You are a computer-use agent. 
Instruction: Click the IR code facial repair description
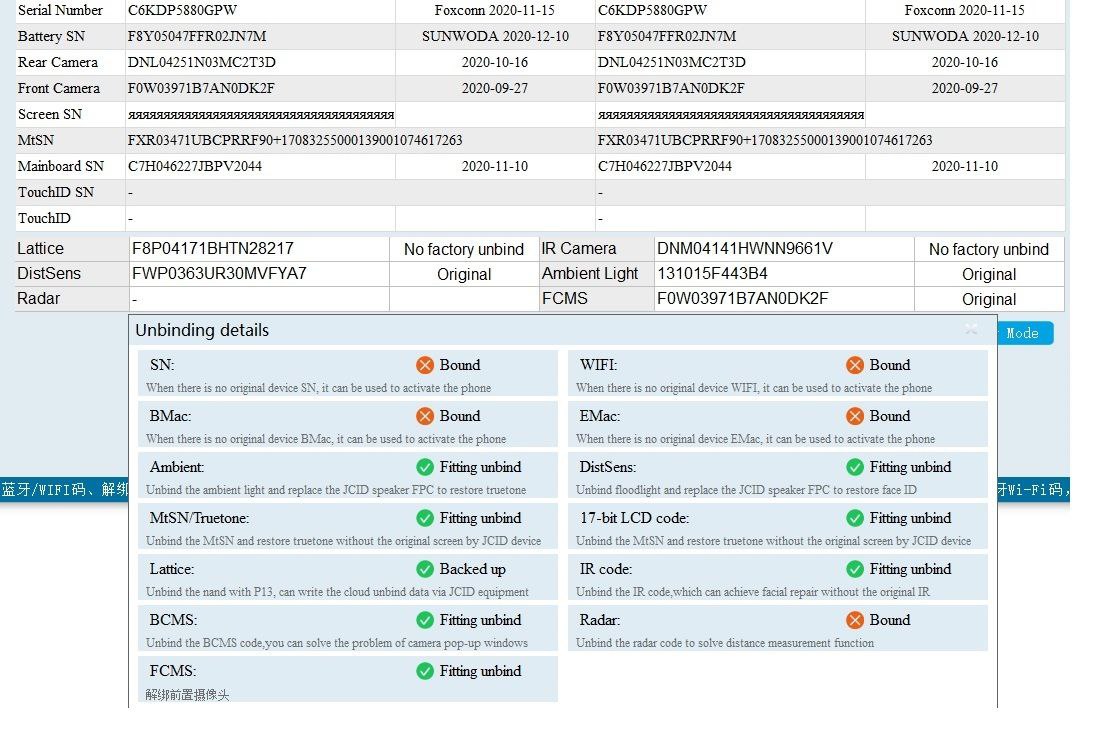[x=753, y=592]
